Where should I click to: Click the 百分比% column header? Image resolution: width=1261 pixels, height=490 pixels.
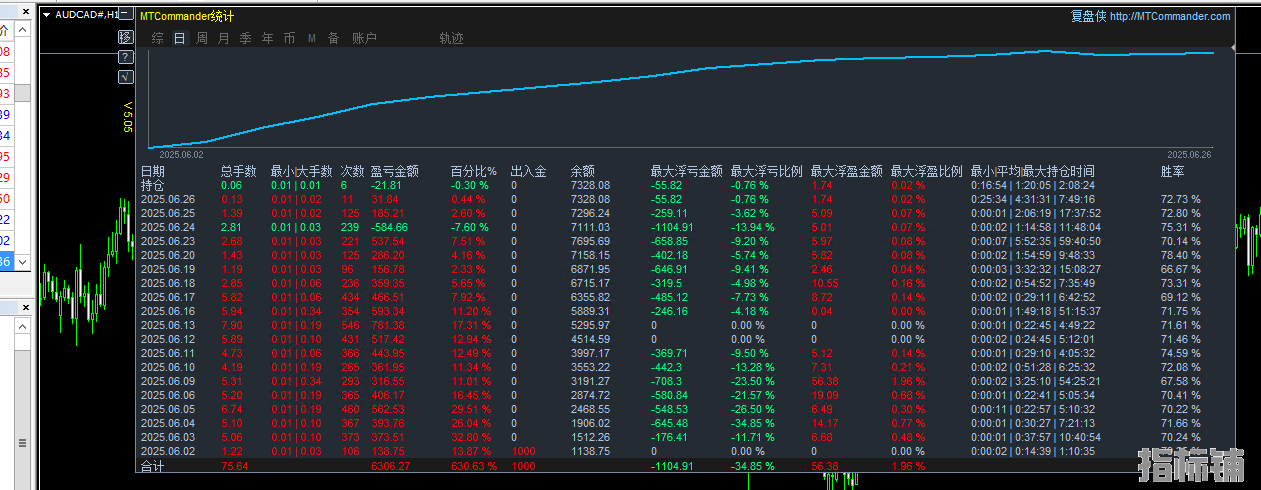(x=473, y=171)
